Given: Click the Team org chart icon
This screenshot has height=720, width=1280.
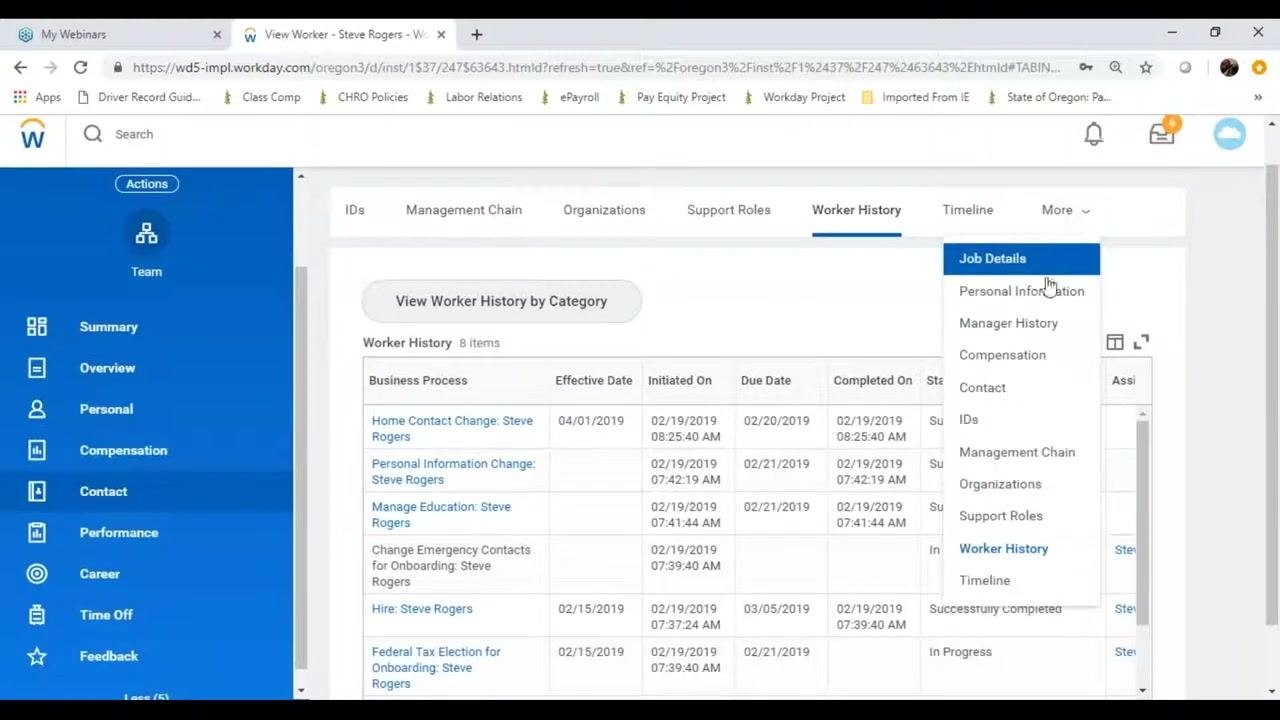Looking at the screenshot, I should point(146,234).
